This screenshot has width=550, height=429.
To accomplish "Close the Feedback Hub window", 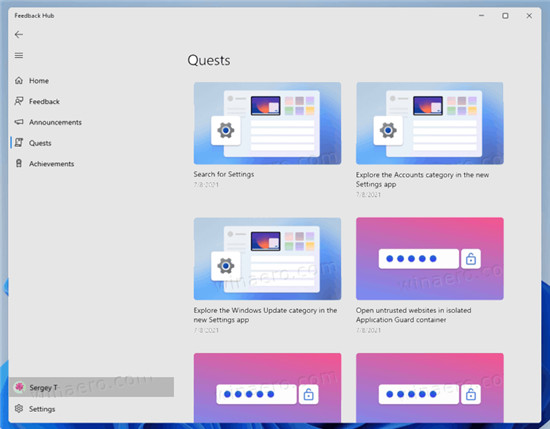I will (529, 16).
